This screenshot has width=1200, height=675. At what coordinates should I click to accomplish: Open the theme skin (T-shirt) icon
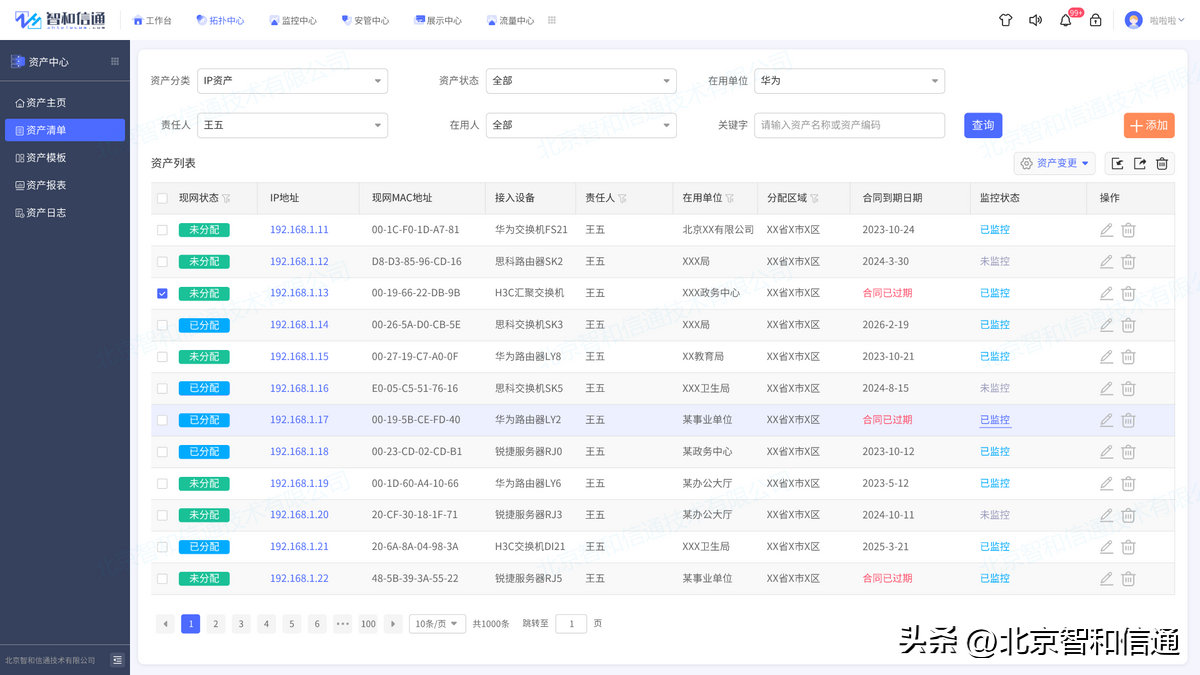click(x=1006, y=20)
